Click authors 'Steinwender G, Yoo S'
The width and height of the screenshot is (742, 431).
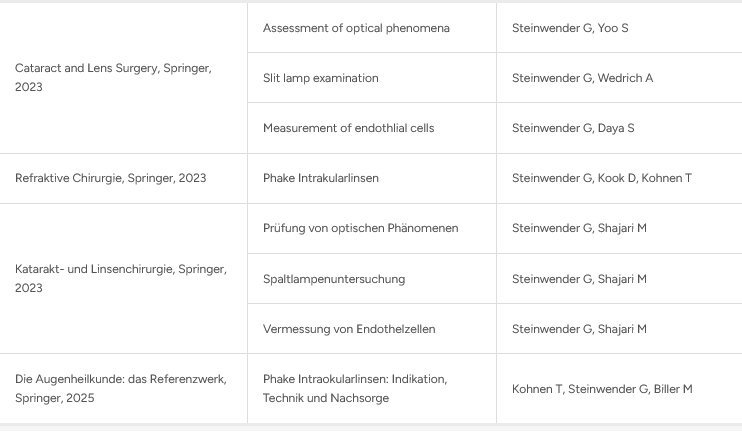click(570, 28)
